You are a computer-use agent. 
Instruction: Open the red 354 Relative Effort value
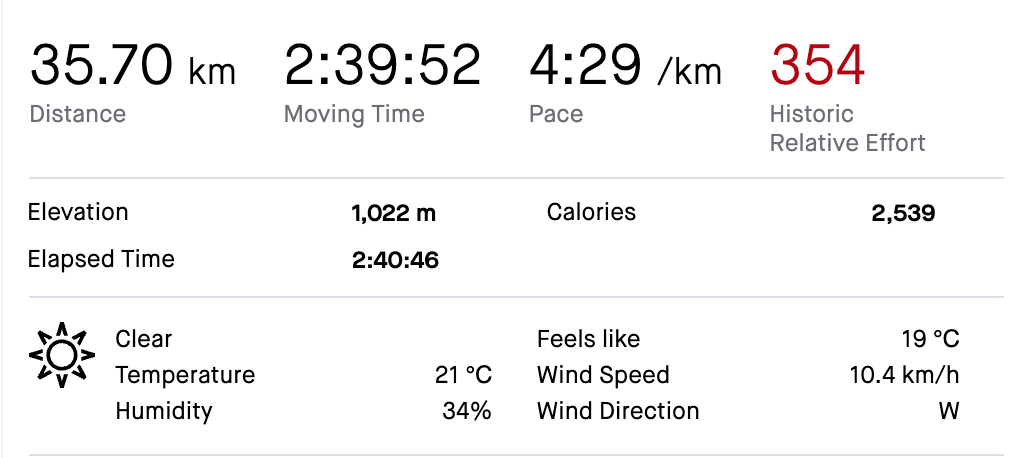point(817,66)
